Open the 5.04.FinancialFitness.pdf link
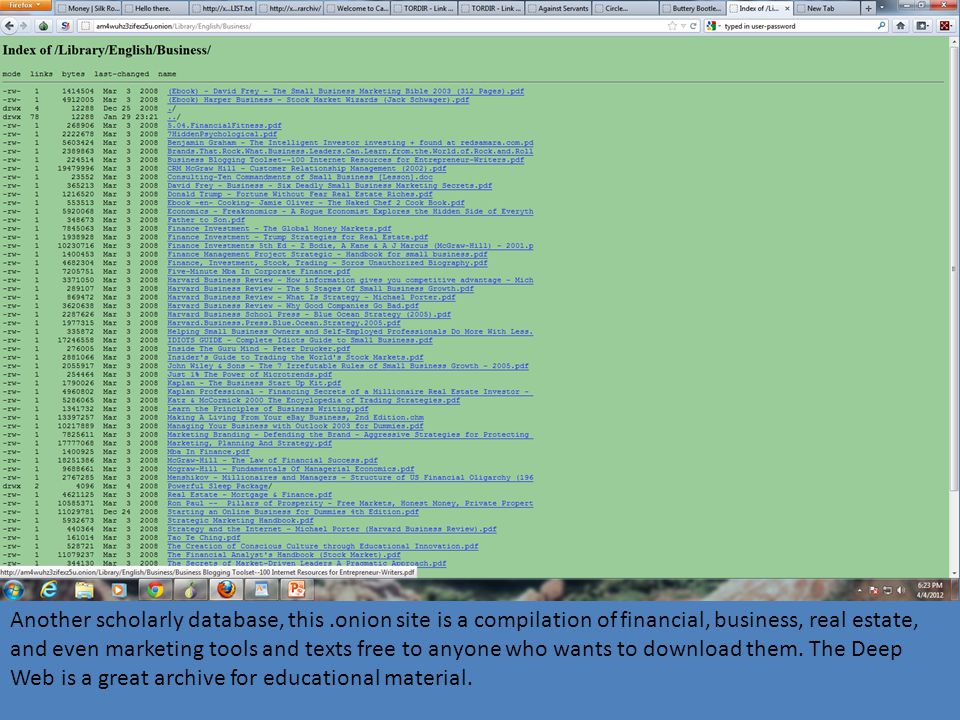 pyautogui.click(x=225, y=126)
